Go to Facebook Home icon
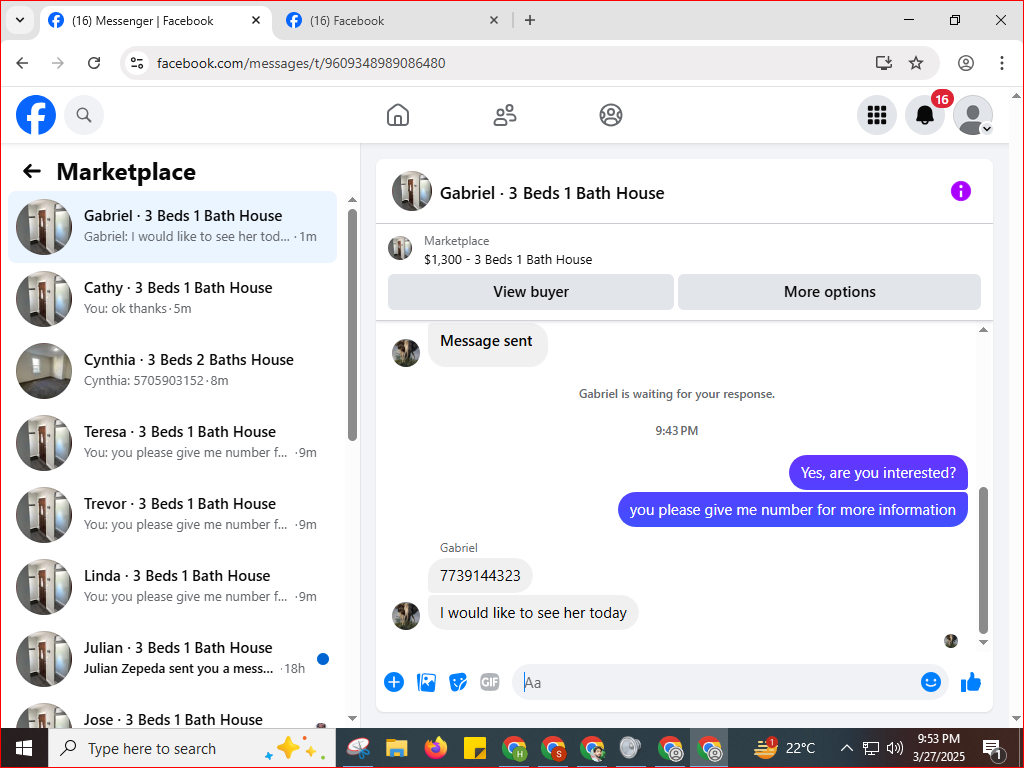 point(398,115)
